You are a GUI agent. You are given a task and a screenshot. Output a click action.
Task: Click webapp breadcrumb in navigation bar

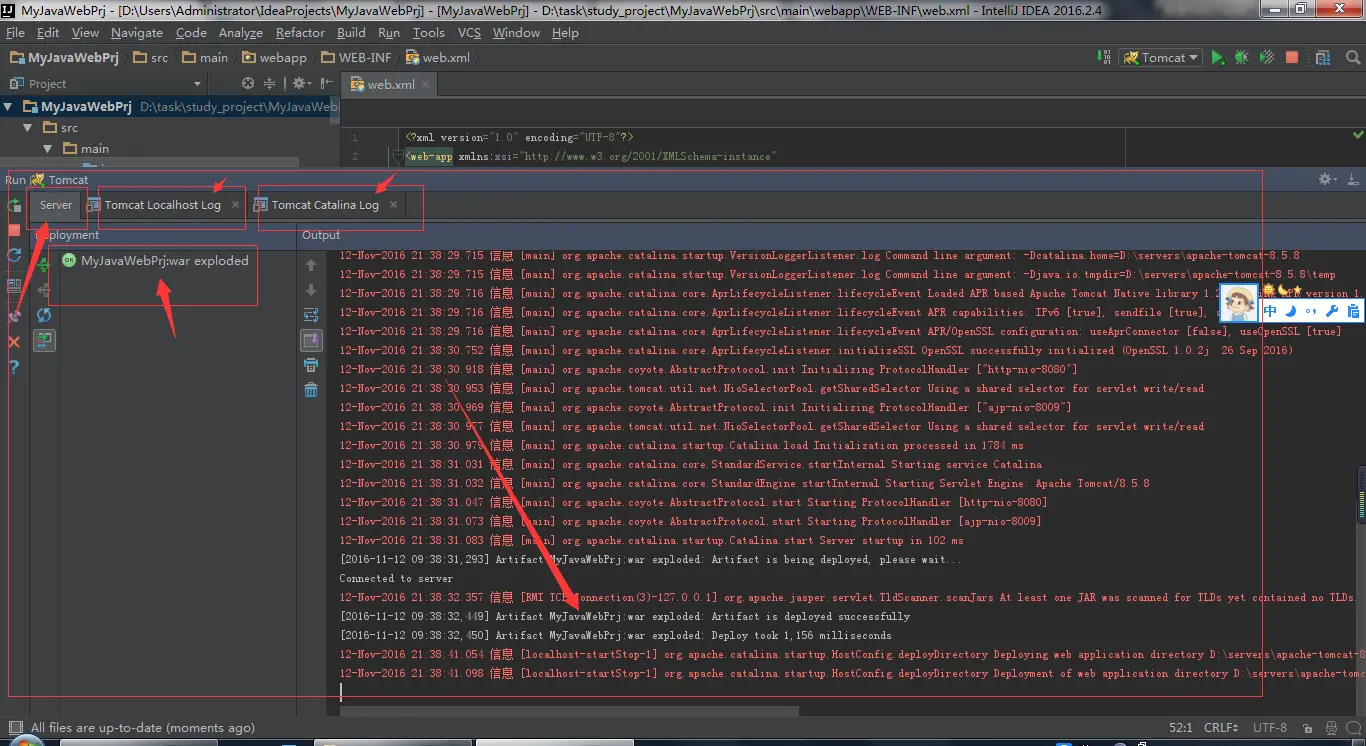(275, 58)
